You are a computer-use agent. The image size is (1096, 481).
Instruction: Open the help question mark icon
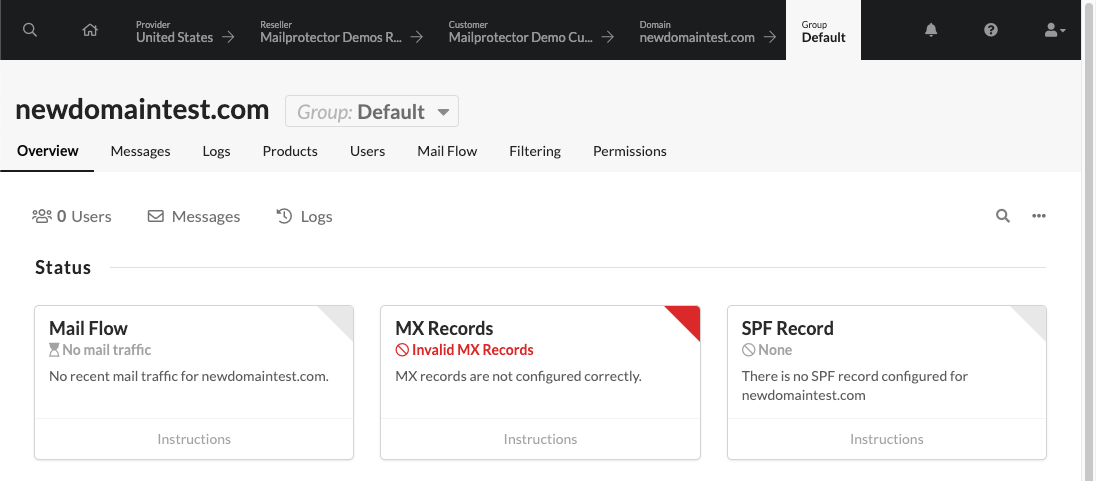(990, 30)
